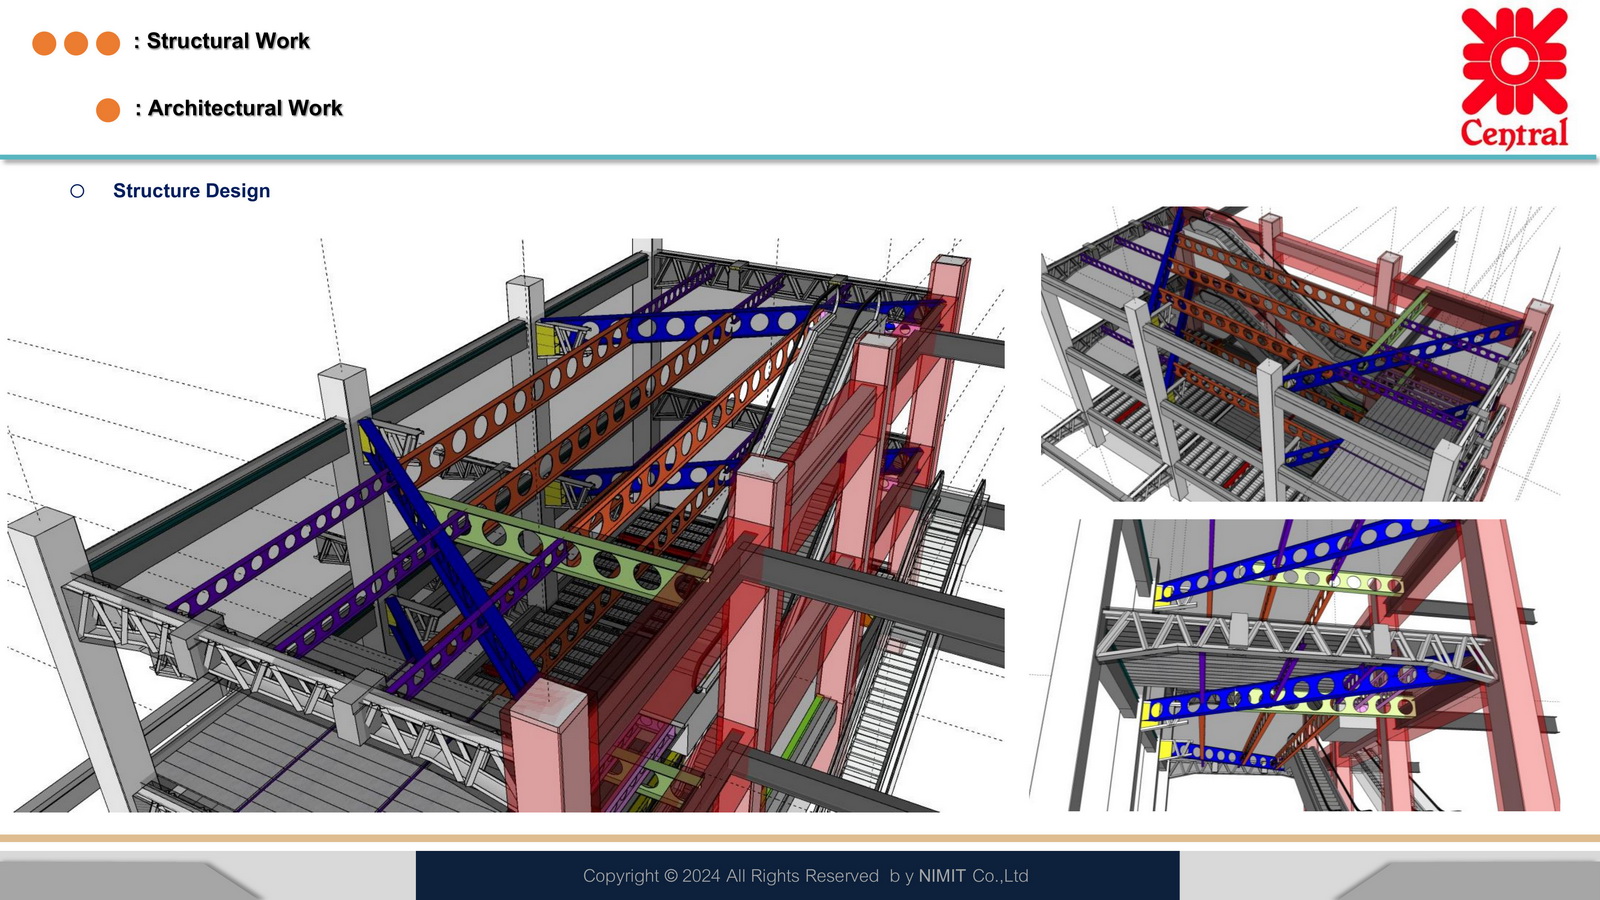Click the first orange dot beside Structural Work
The image size is (1600, 900).
coord(44,43)
